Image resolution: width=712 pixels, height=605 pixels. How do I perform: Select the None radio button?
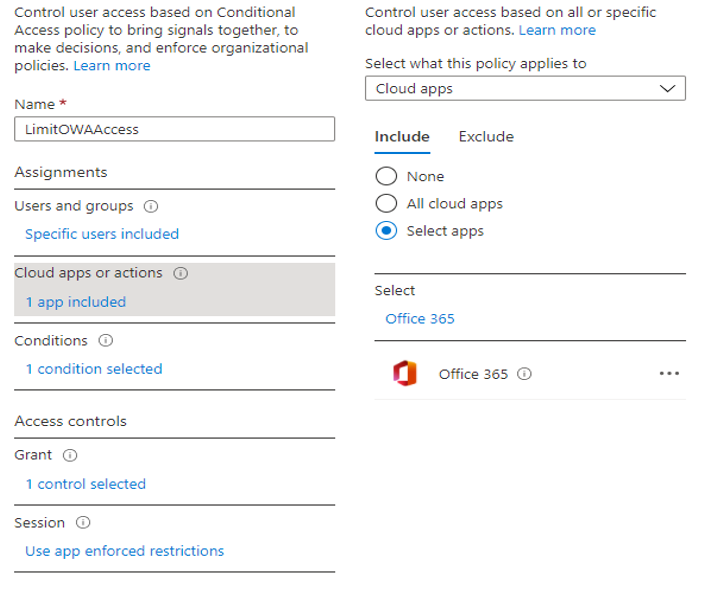point(386,176)
